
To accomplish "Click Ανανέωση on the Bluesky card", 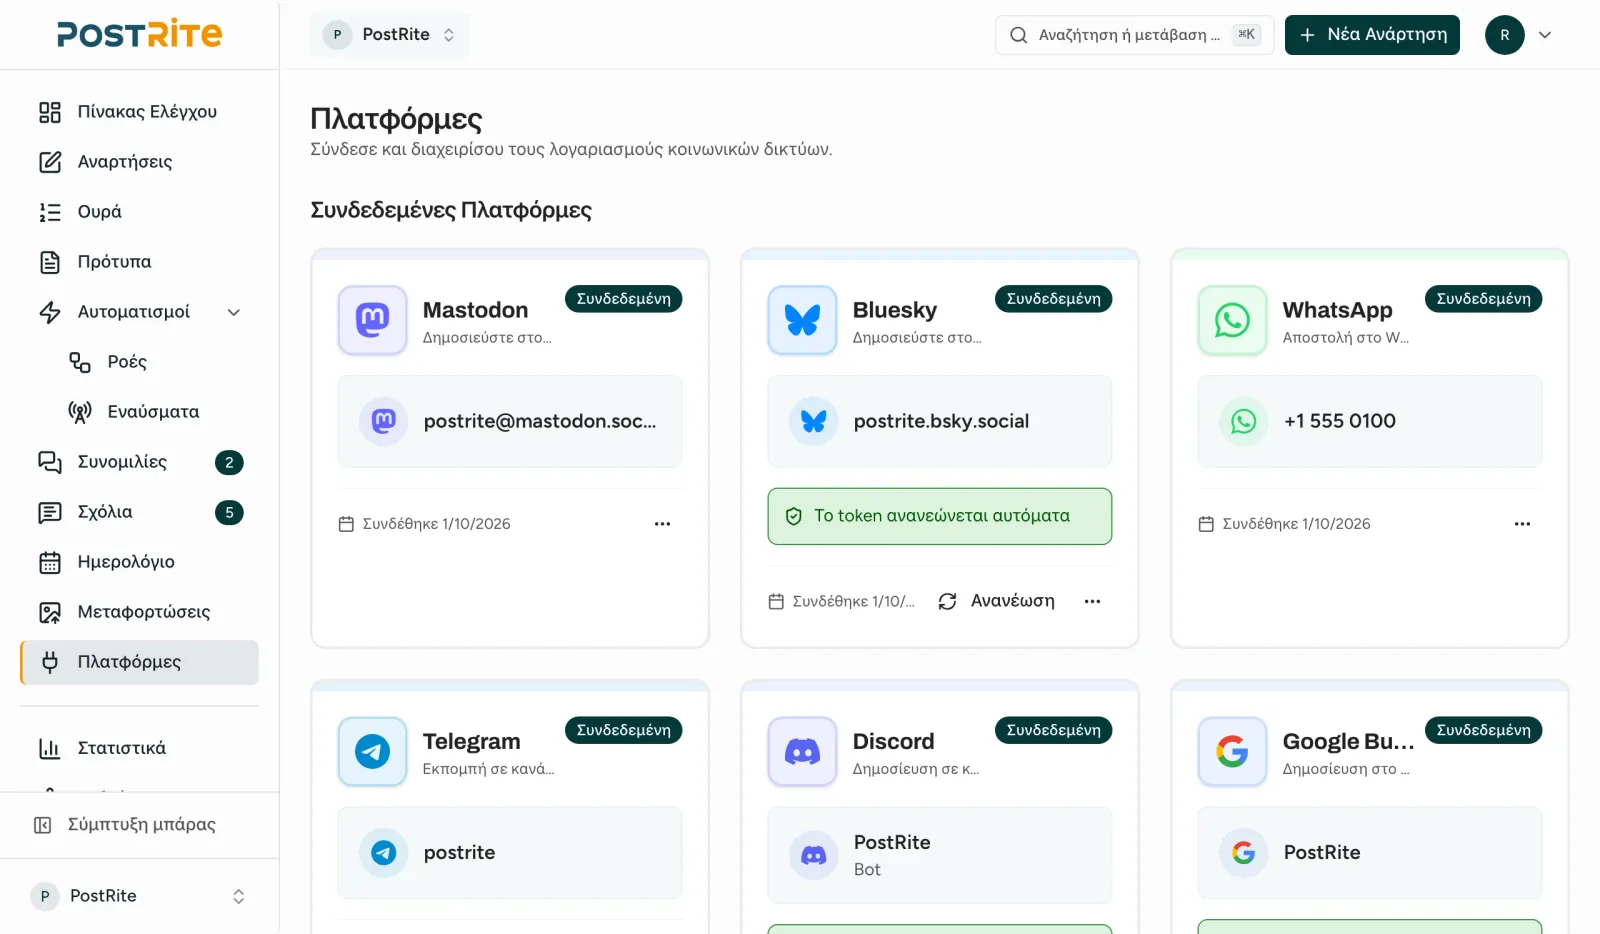I will click(997, 601).
